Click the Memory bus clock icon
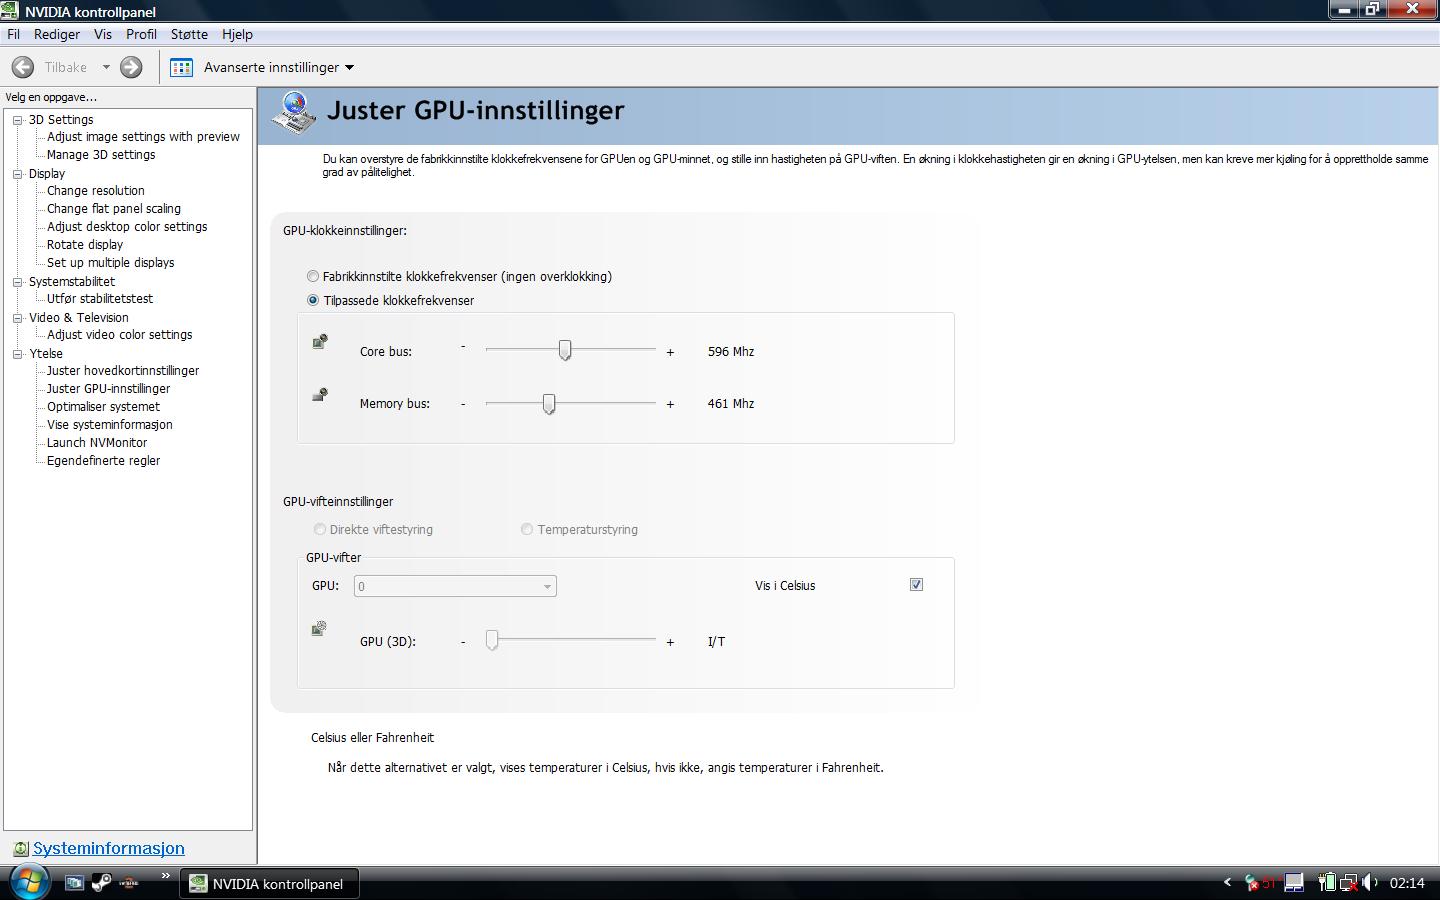This screenshot has width=1440, height=900. point(320,395)
